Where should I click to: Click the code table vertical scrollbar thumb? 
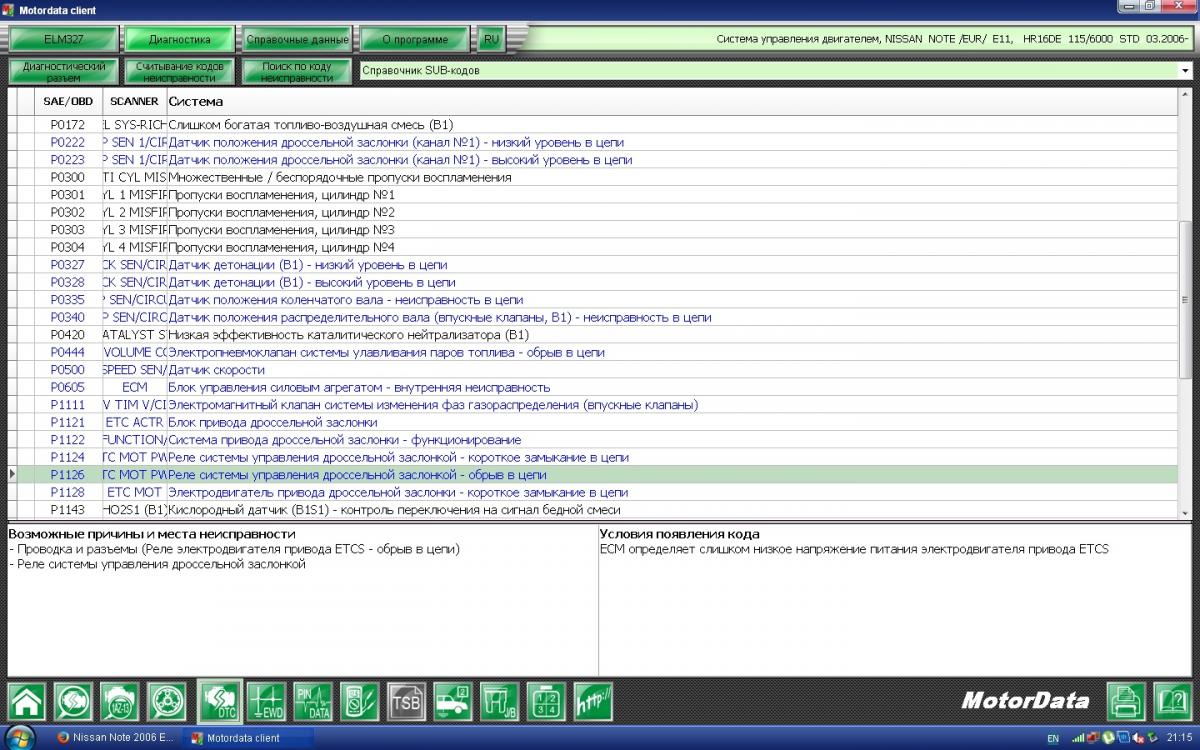[1186, 300]
